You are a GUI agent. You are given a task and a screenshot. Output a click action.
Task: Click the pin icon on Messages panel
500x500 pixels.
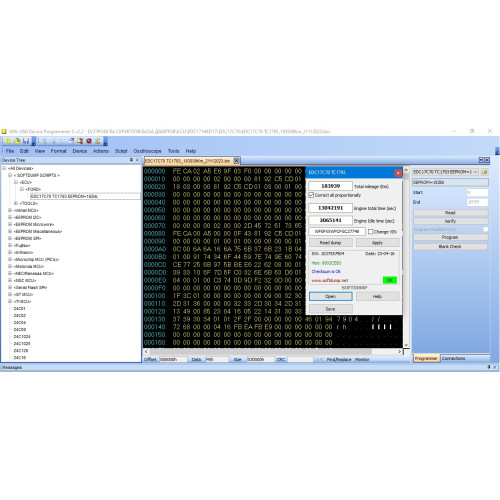pyautogui.click(x=489, y=367)
